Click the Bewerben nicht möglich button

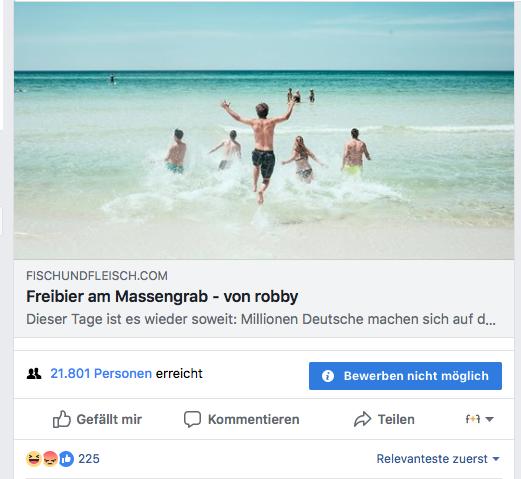click(405, 376)
